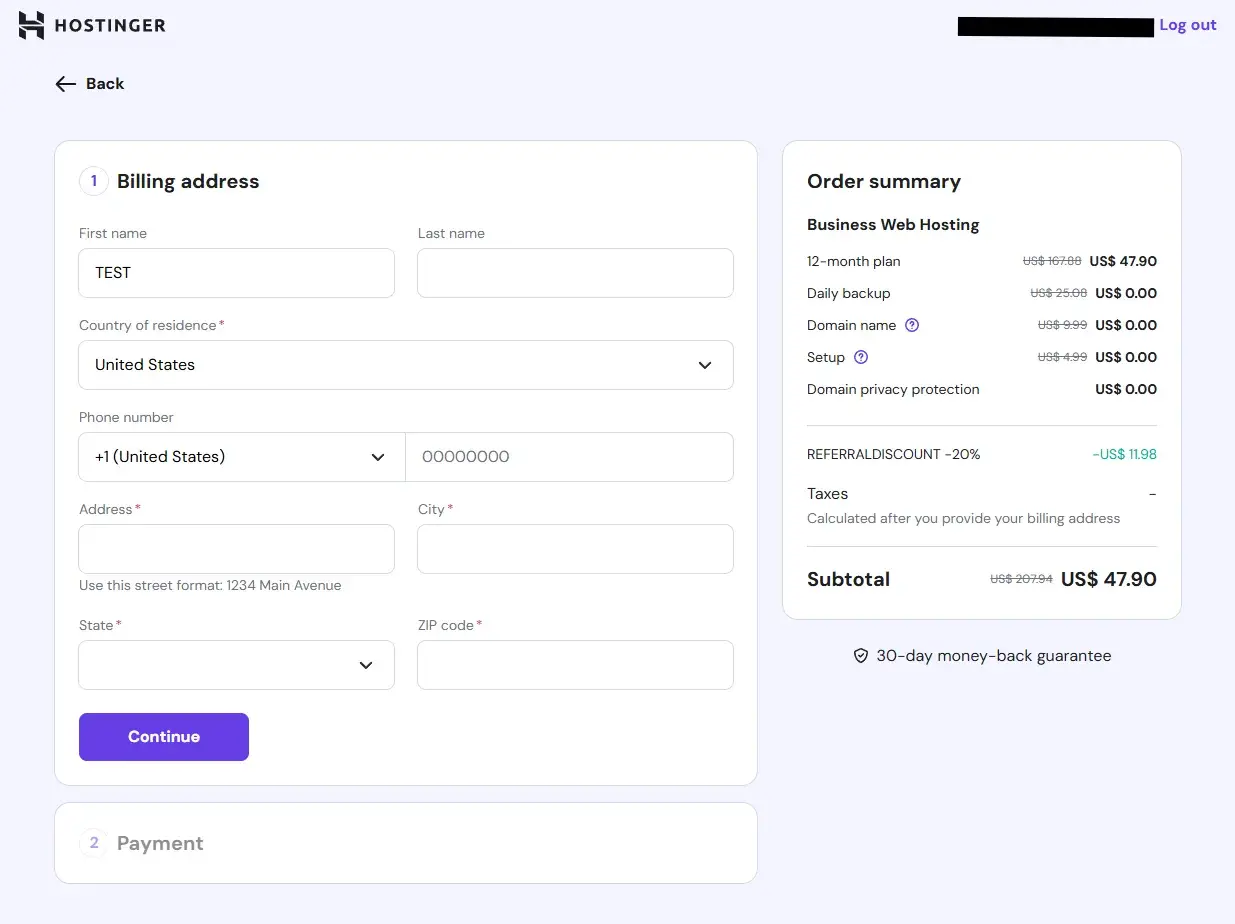Screen dimensions: 1235x924
Task: Focus the ZIP code input box
Action: [x=575, y=665]
